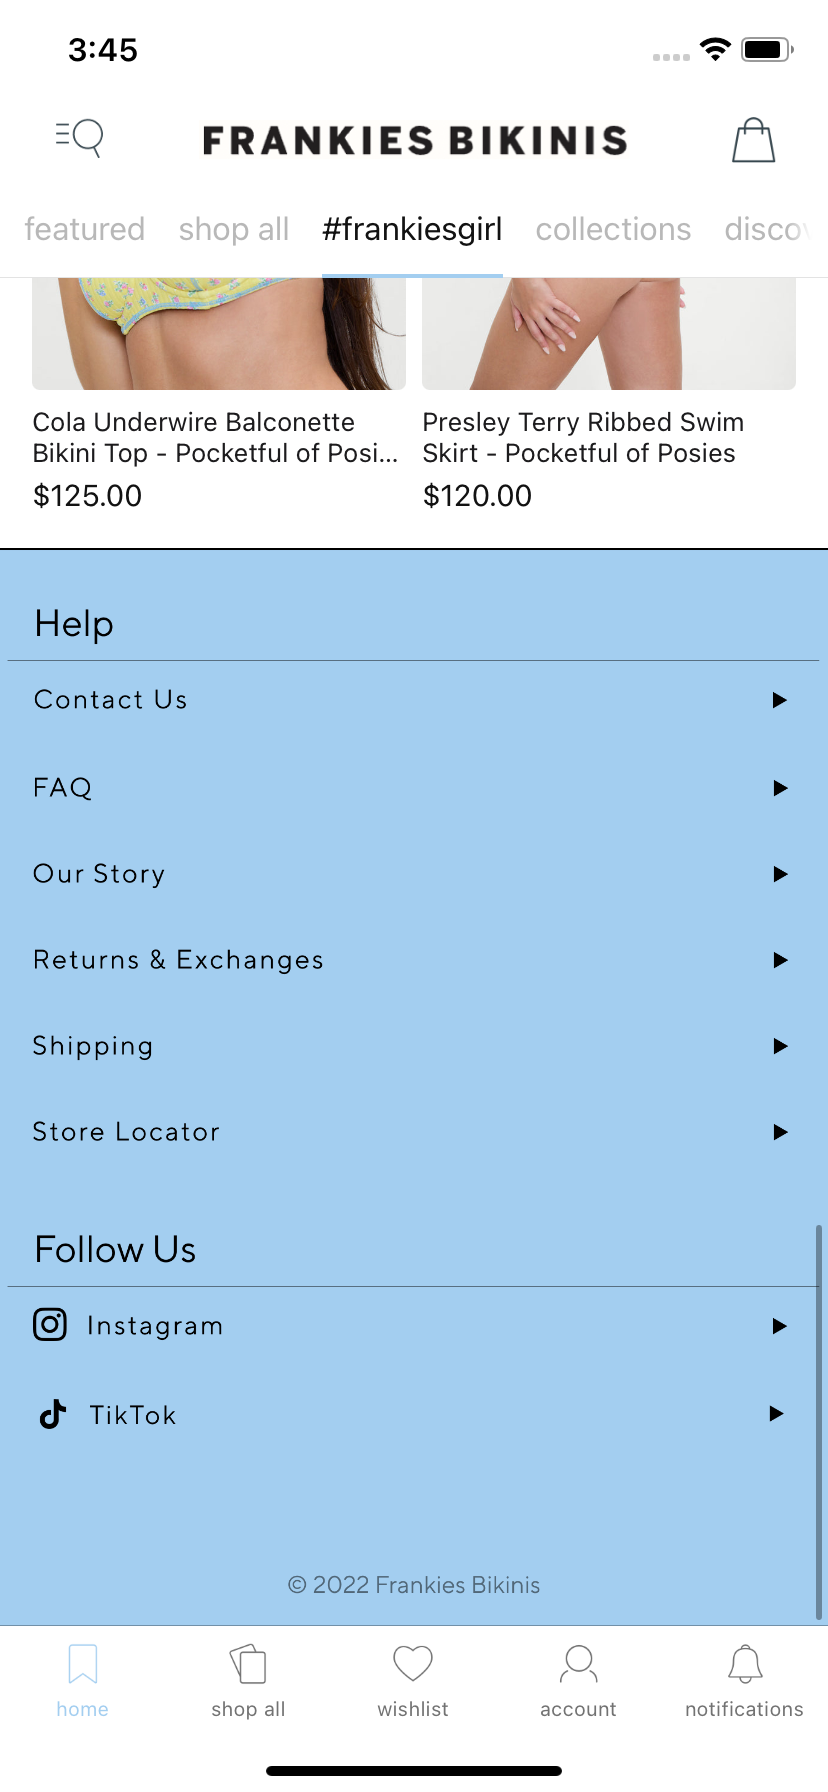Open the shop all tab icon
Viewport: 828px width, 1792px height.
pyautogui.click(x=248, y=1665)
